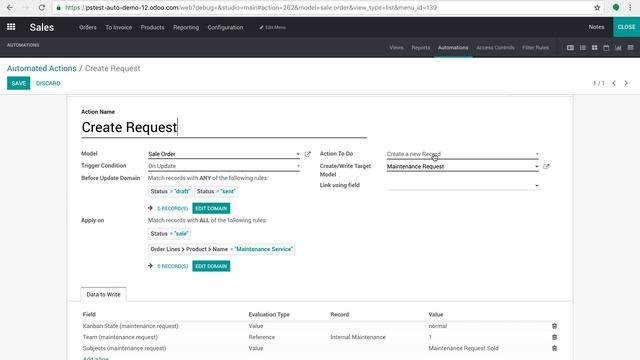This screenshot has height=360, width=640.
Task: Open the Maintenance Request external link icon
Action: click(x=546, y=166)
